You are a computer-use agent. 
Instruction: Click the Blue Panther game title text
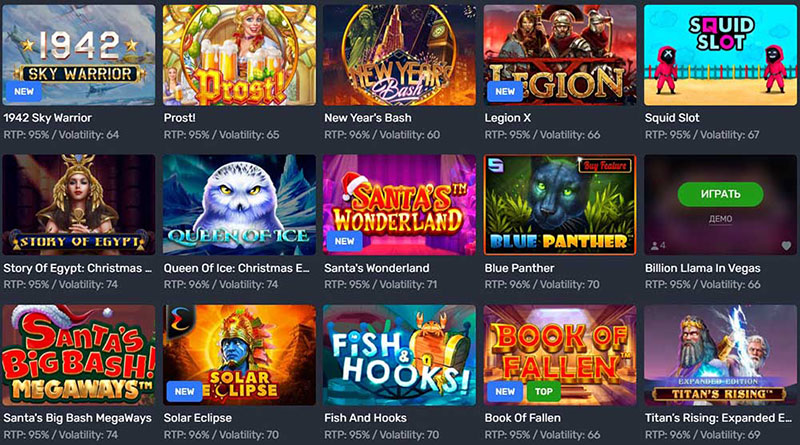click(x=519, y=268)
